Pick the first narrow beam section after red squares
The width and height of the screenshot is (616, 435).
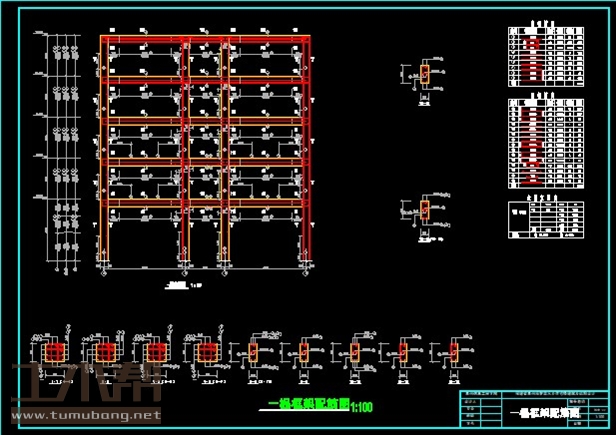(252, 352)
